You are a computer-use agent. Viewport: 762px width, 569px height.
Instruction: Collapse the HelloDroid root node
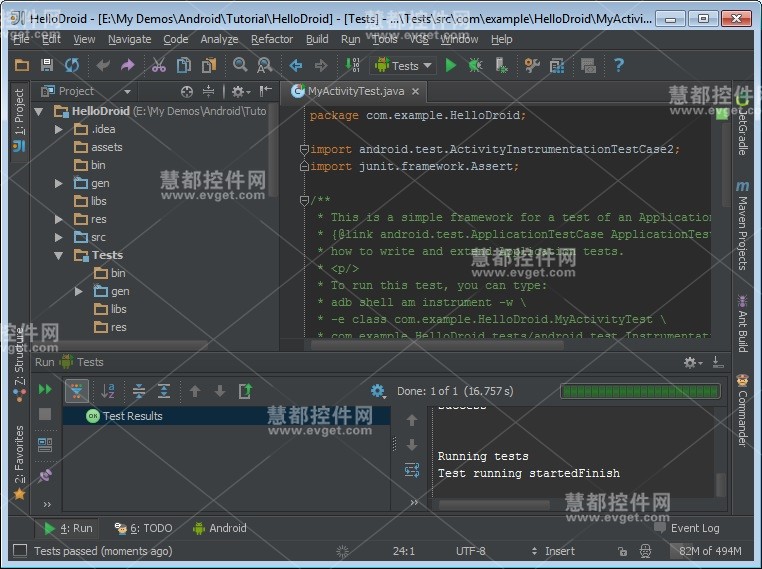click(x=39, y=112)
